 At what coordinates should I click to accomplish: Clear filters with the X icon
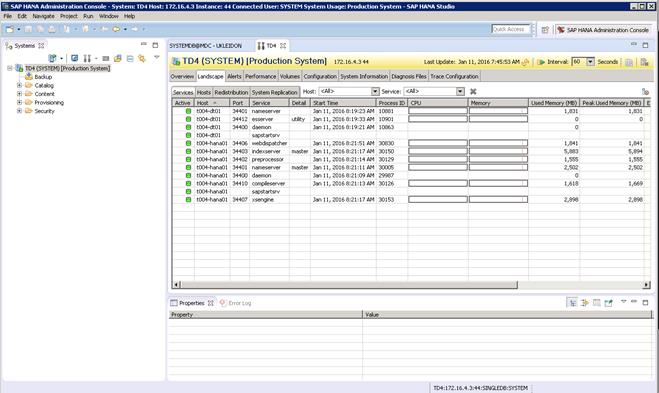point(473,91)
